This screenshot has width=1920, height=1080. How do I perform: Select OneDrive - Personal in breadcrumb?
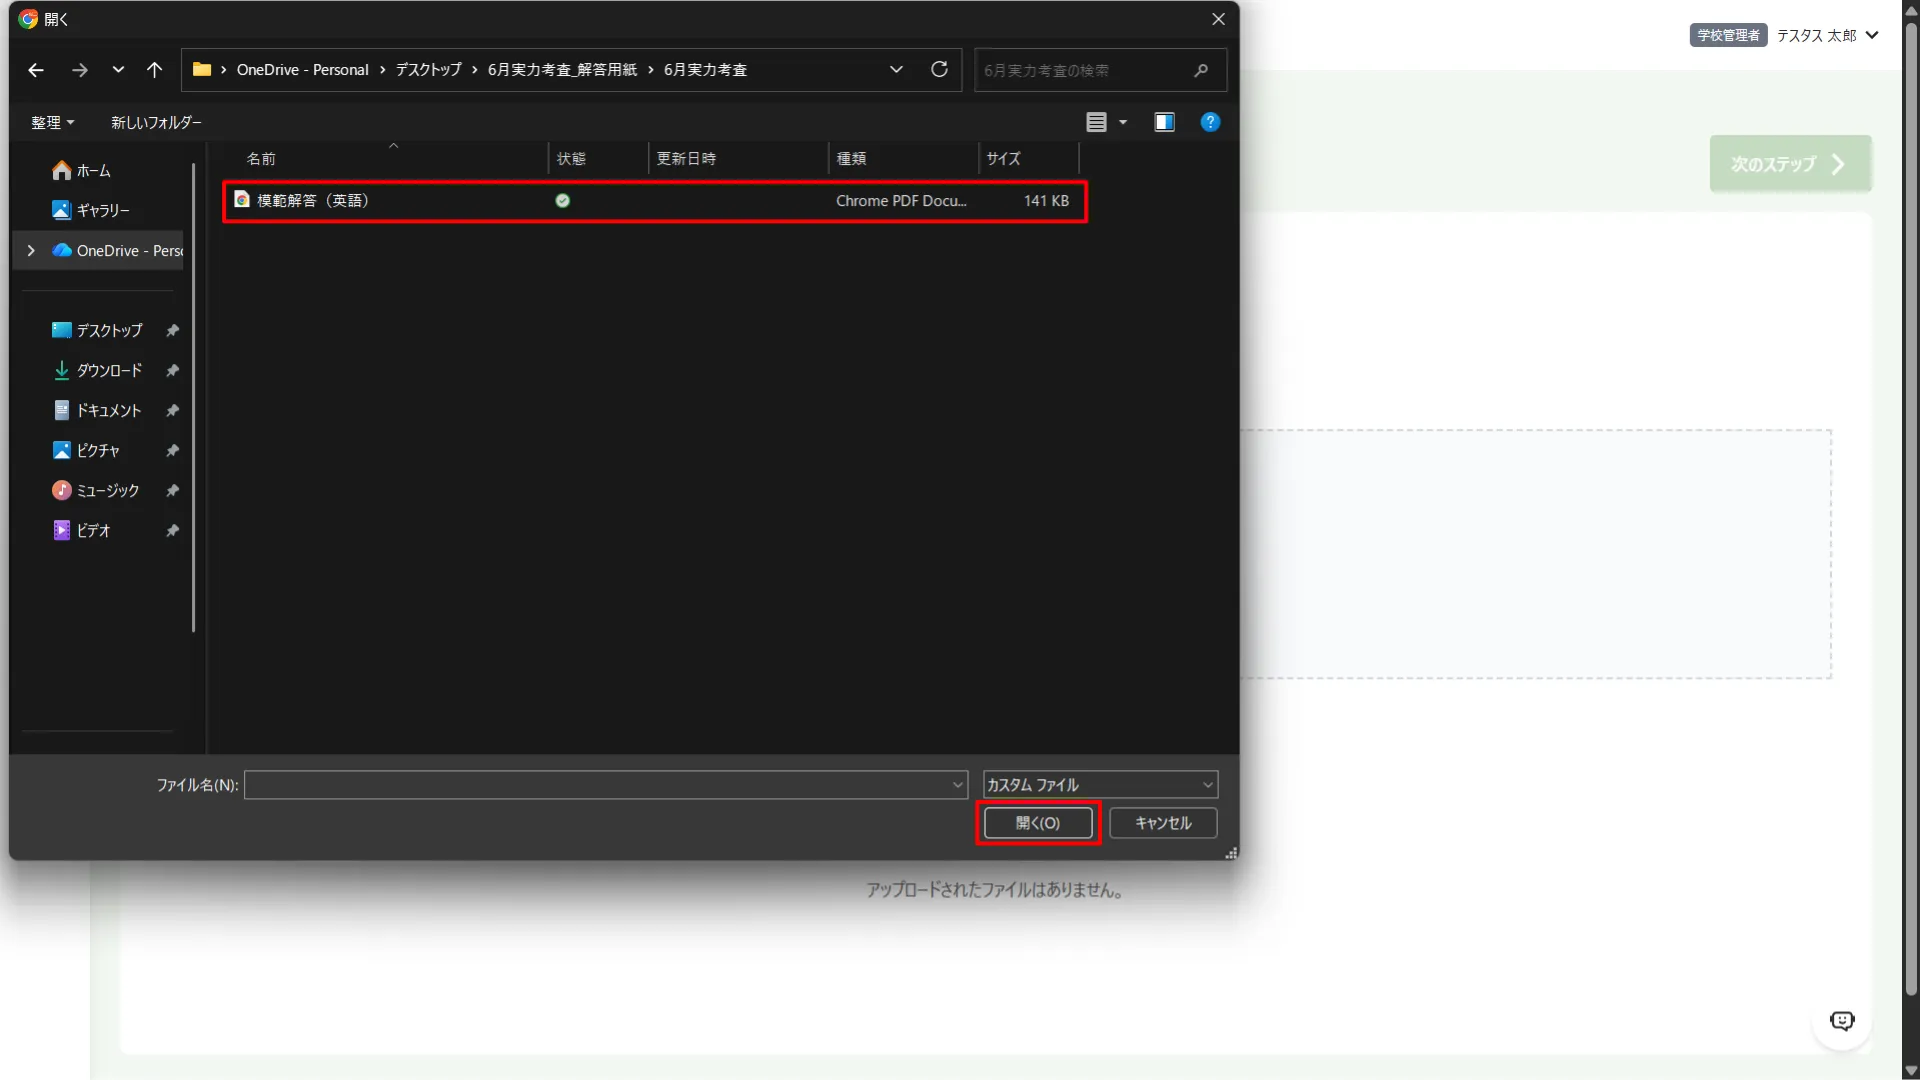click(x=302, y=70)
